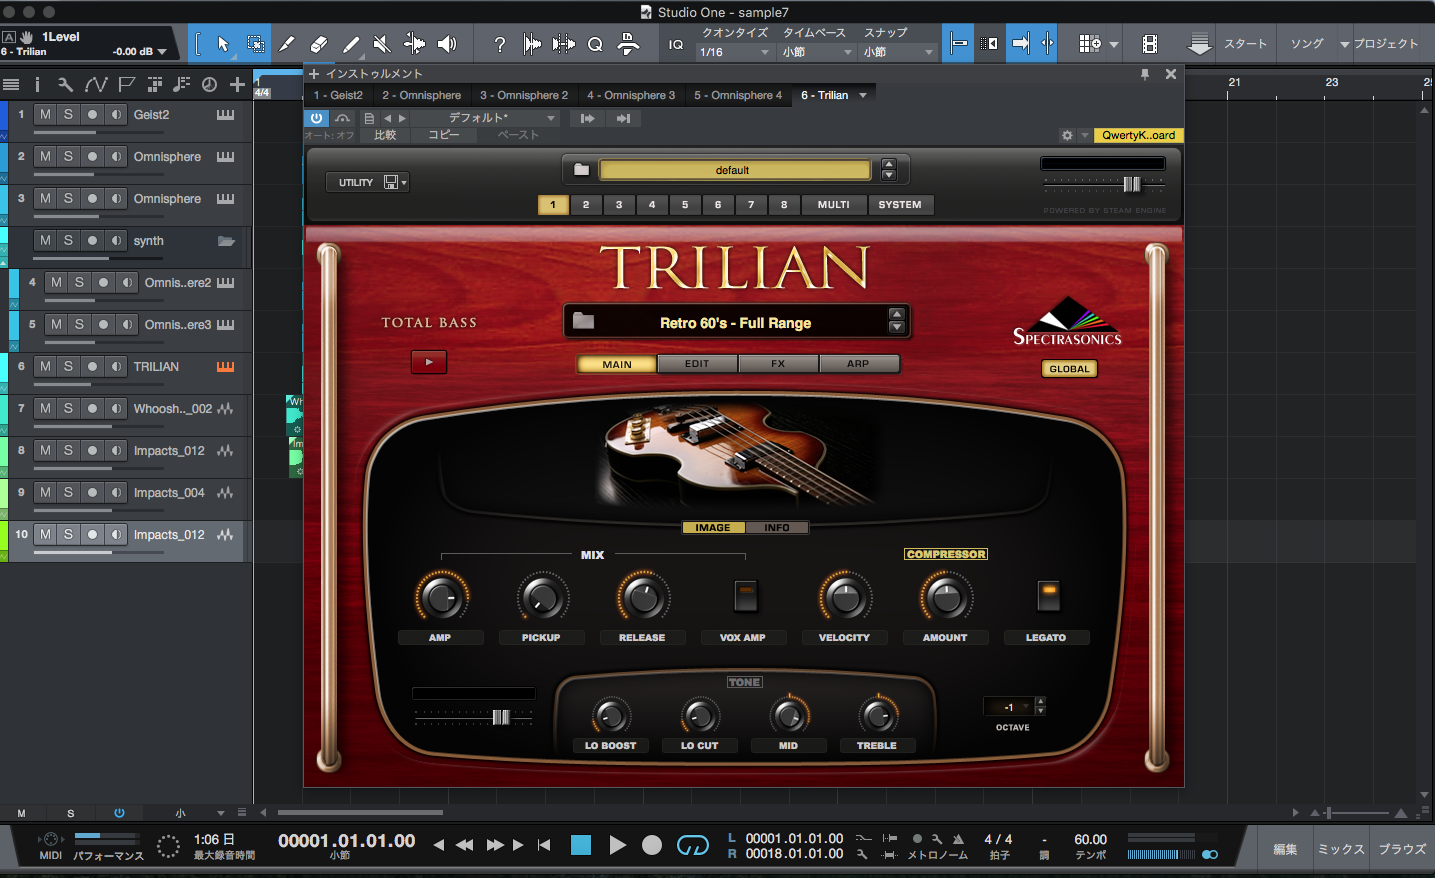Toggle loop playback in transport
1435x878 pixels.
[x=692, y=846]
